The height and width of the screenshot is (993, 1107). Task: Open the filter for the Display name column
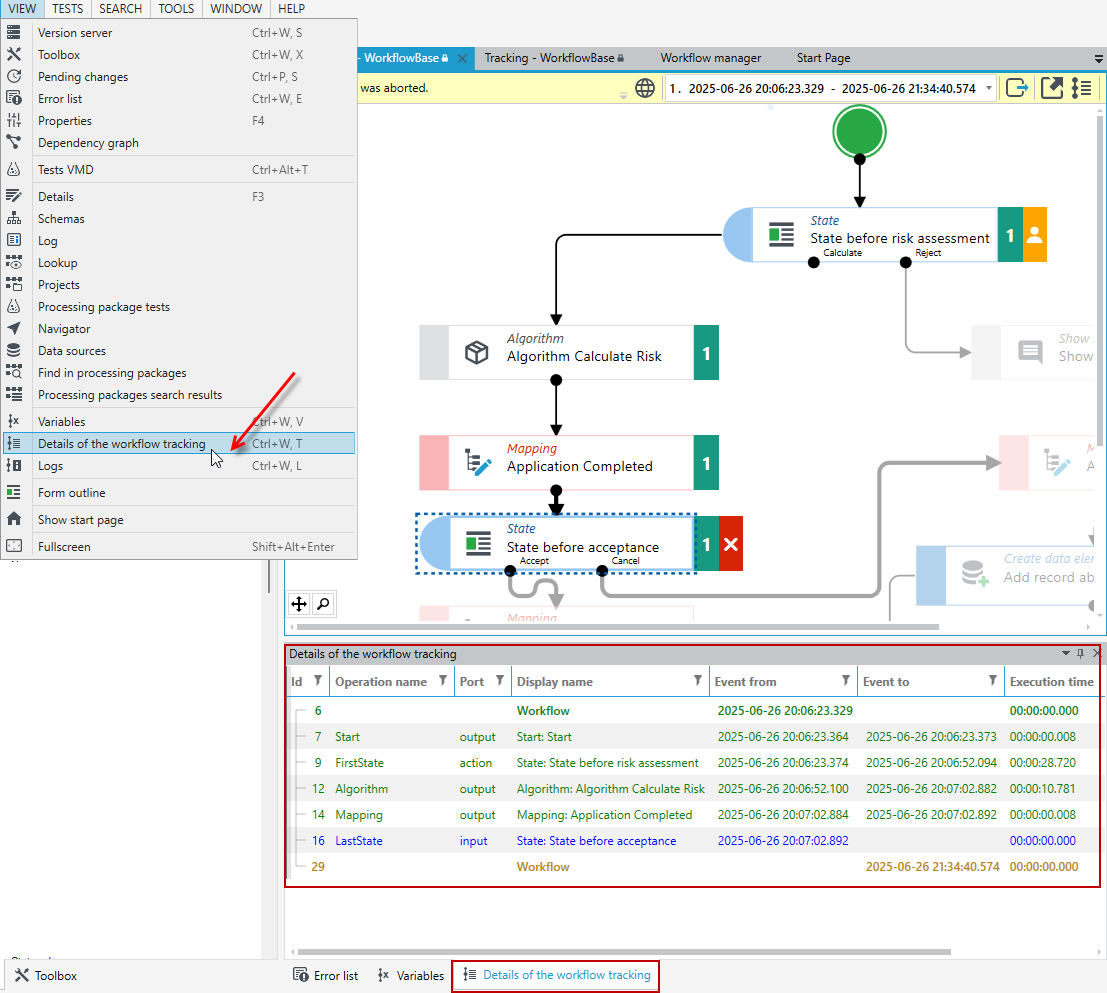point(698,680)
